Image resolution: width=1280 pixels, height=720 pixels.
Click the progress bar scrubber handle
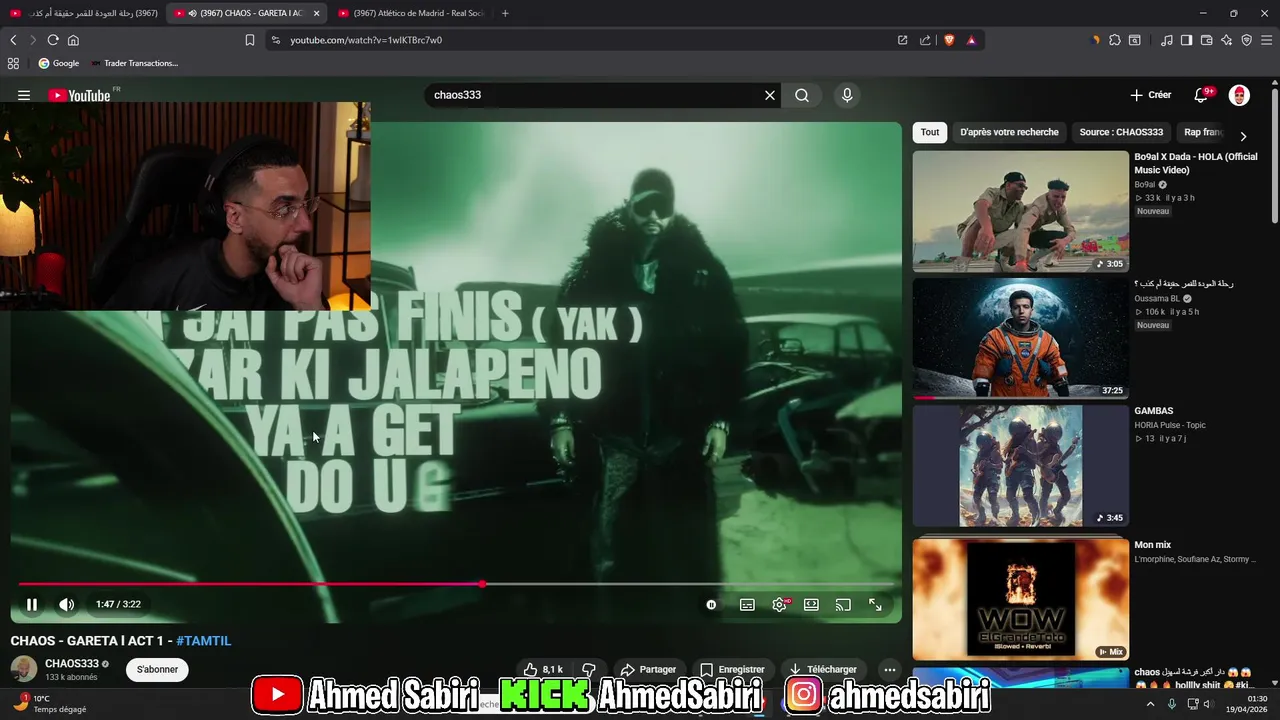point(482,584)
